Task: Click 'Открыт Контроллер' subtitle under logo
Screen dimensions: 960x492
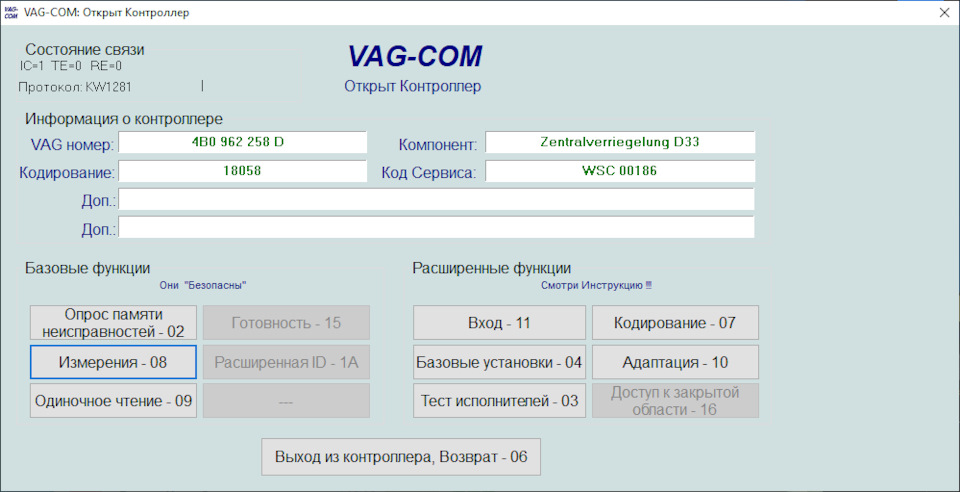Action: click(413, 86)
